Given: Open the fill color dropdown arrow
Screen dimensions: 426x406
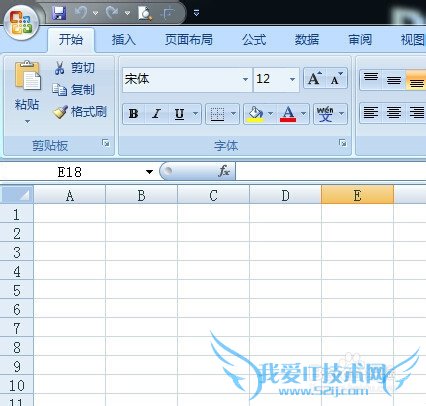Looking at the screenshot, I should tap(271, 114).
